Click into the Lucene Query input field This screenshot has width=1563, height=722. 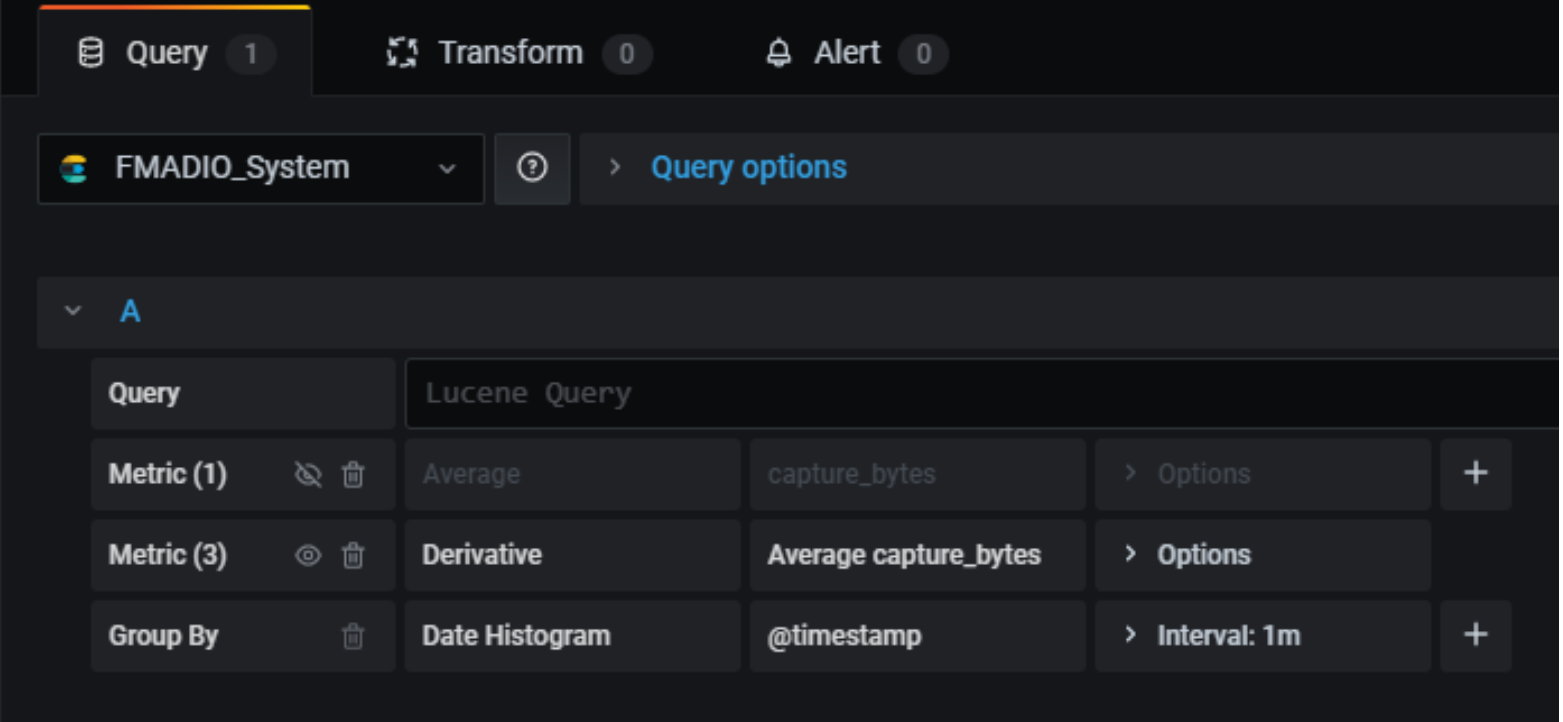tap(980, 394)
